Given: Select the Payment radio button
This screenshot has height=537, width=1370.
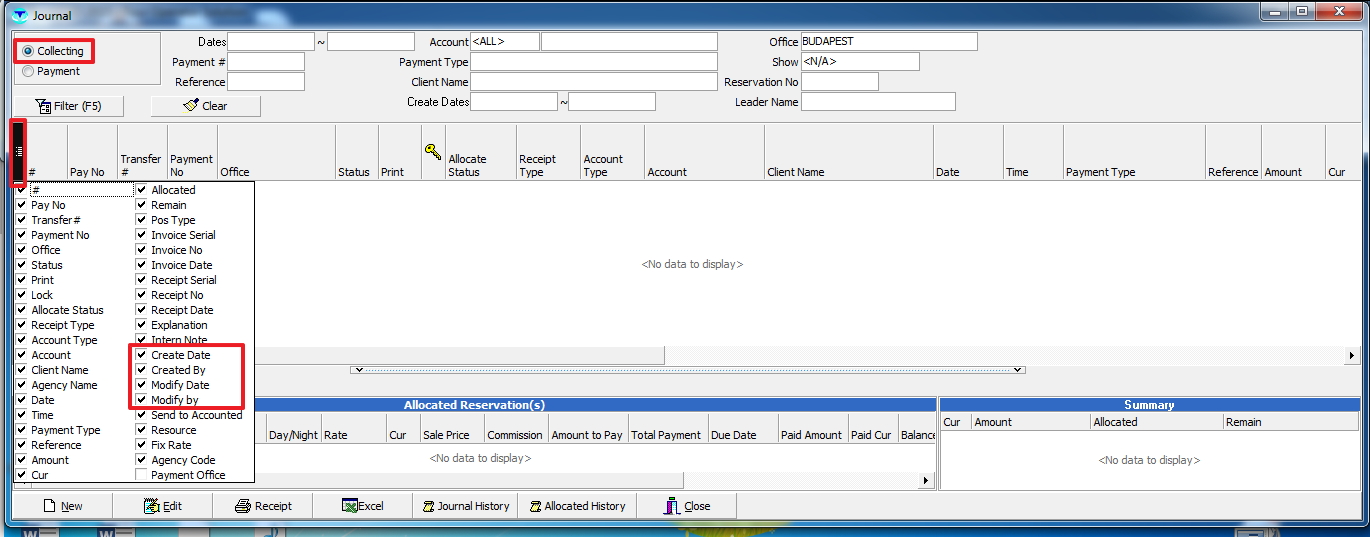Looking at the screenshot, I should [28, 71].
